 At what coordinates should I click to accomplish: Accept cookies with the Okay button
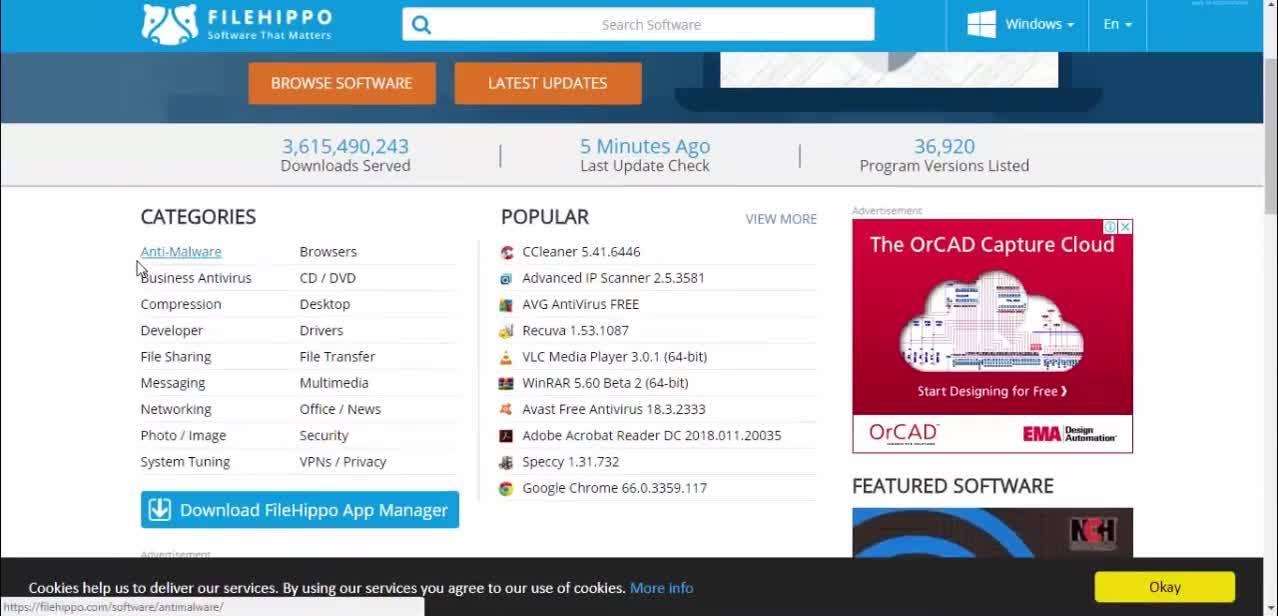pos(1165,587)
